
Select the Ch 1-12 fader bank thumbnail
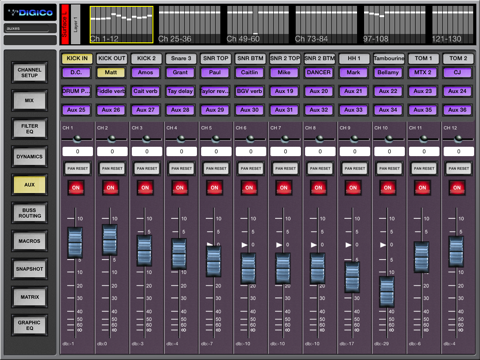click(x=121, y=25)
